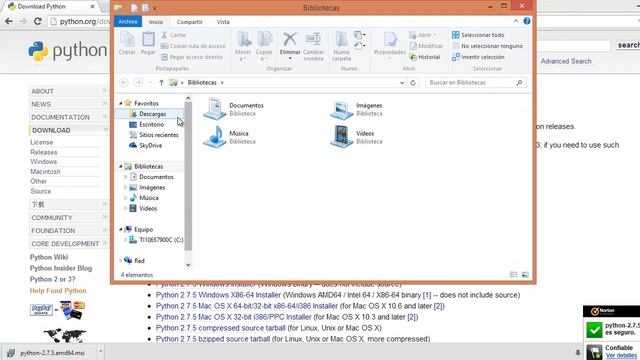Click Pegar acceso directo

pyautogui.click(x=192, y=57)
